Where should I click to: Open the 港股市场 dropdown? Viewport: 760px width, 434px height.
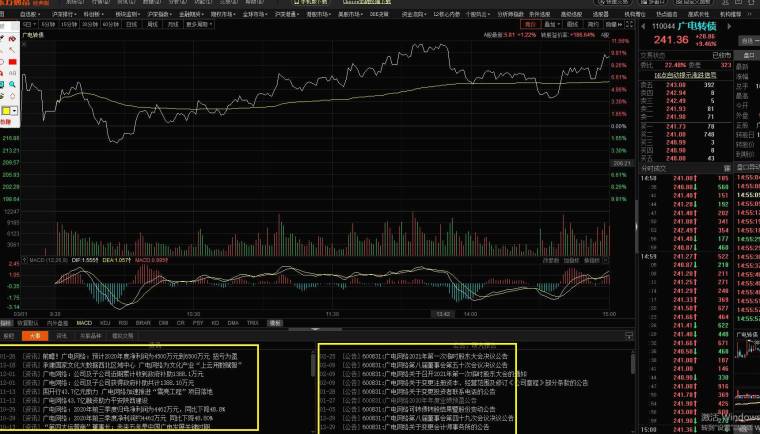tap(318, 15)
